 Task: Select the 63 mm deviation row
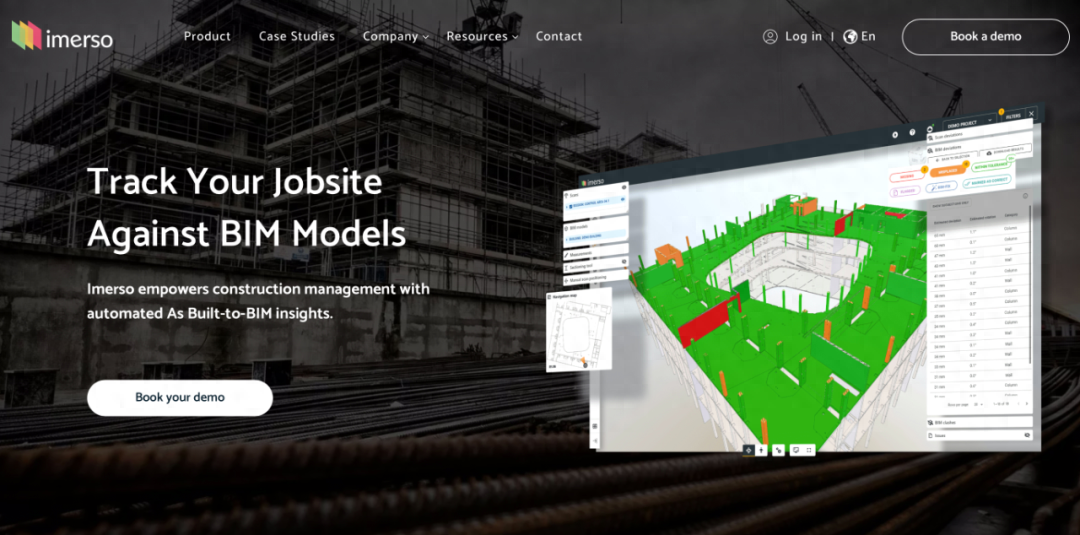coord(981,231)
